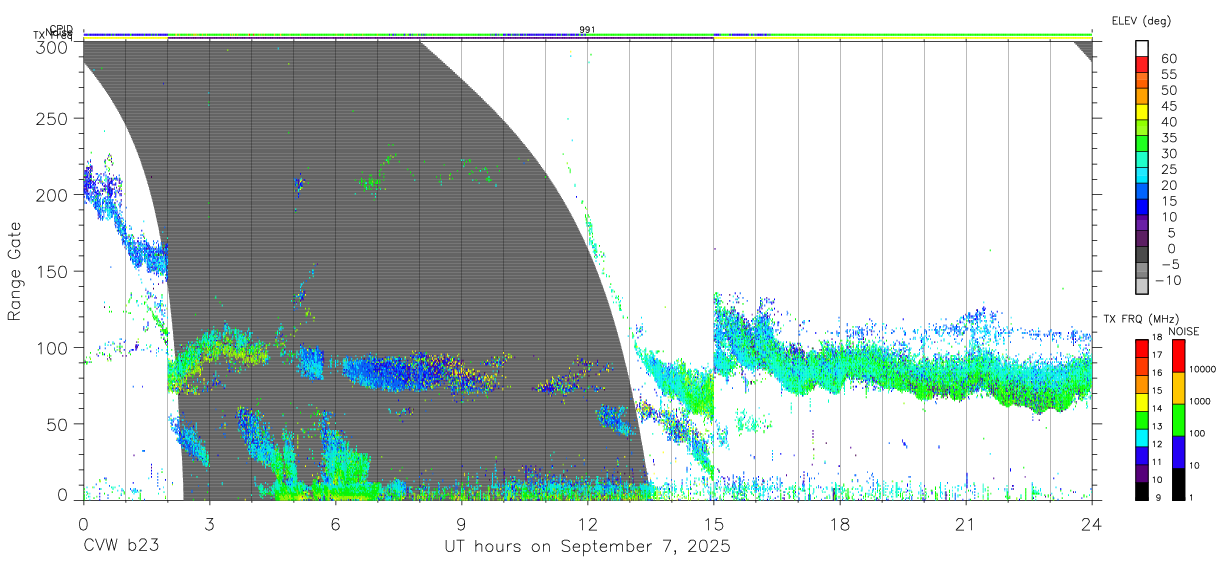Click the 'CVW b23' radar label

[x=122, y=546]
